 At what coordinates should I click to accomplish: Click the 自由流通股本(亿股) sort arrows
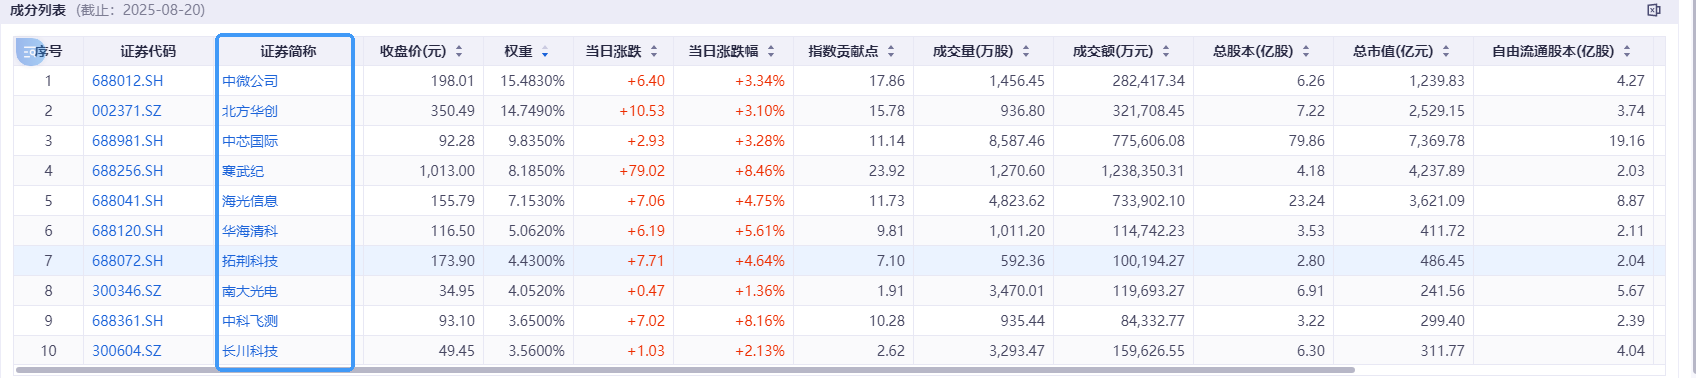pos(1627,51)
